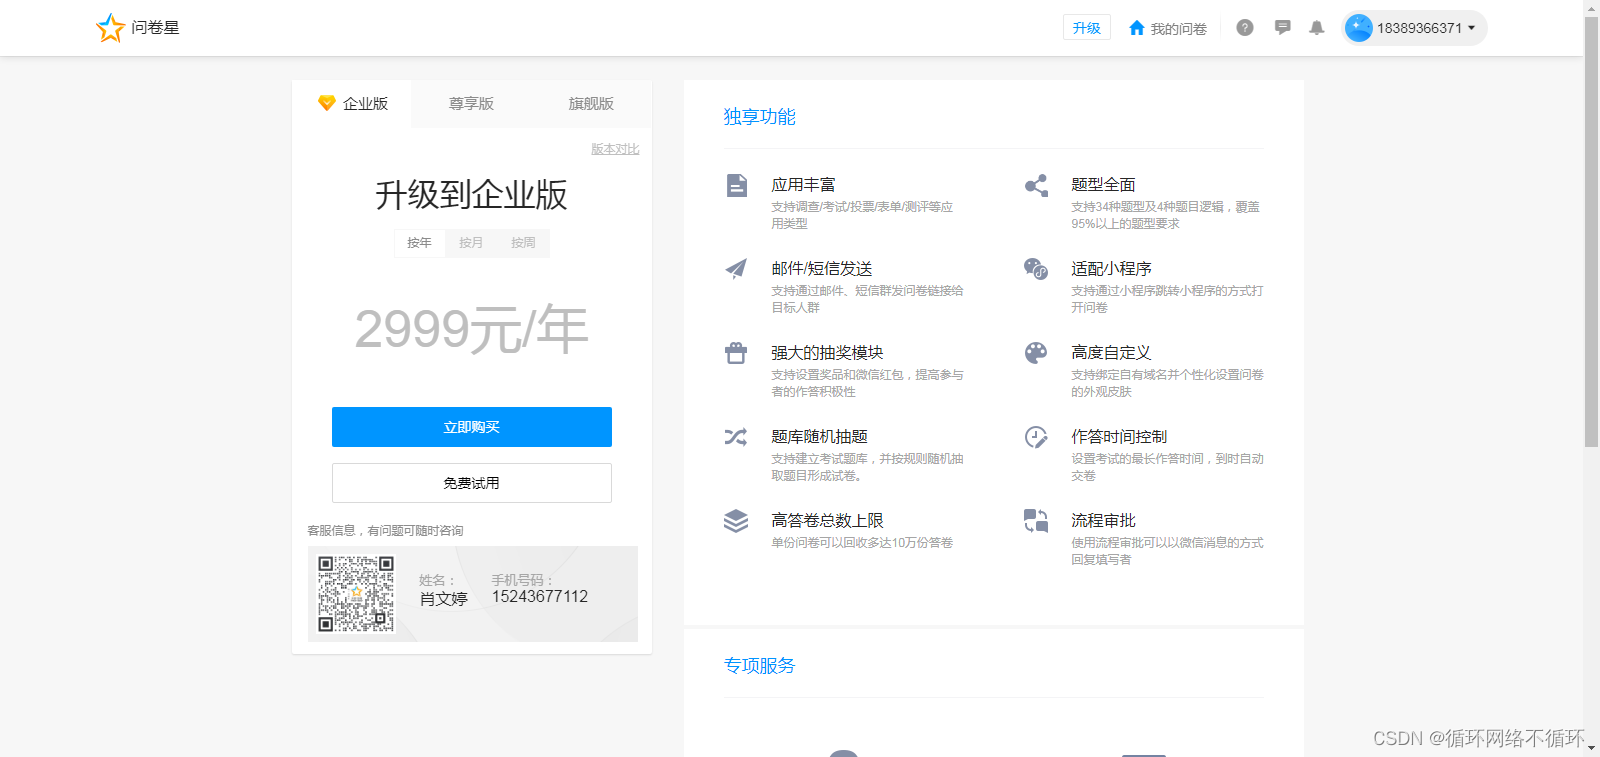Click the home icon beside 我的问卷
The height and width of the screenshot is (757, 1600).
tap(1137, 28)
